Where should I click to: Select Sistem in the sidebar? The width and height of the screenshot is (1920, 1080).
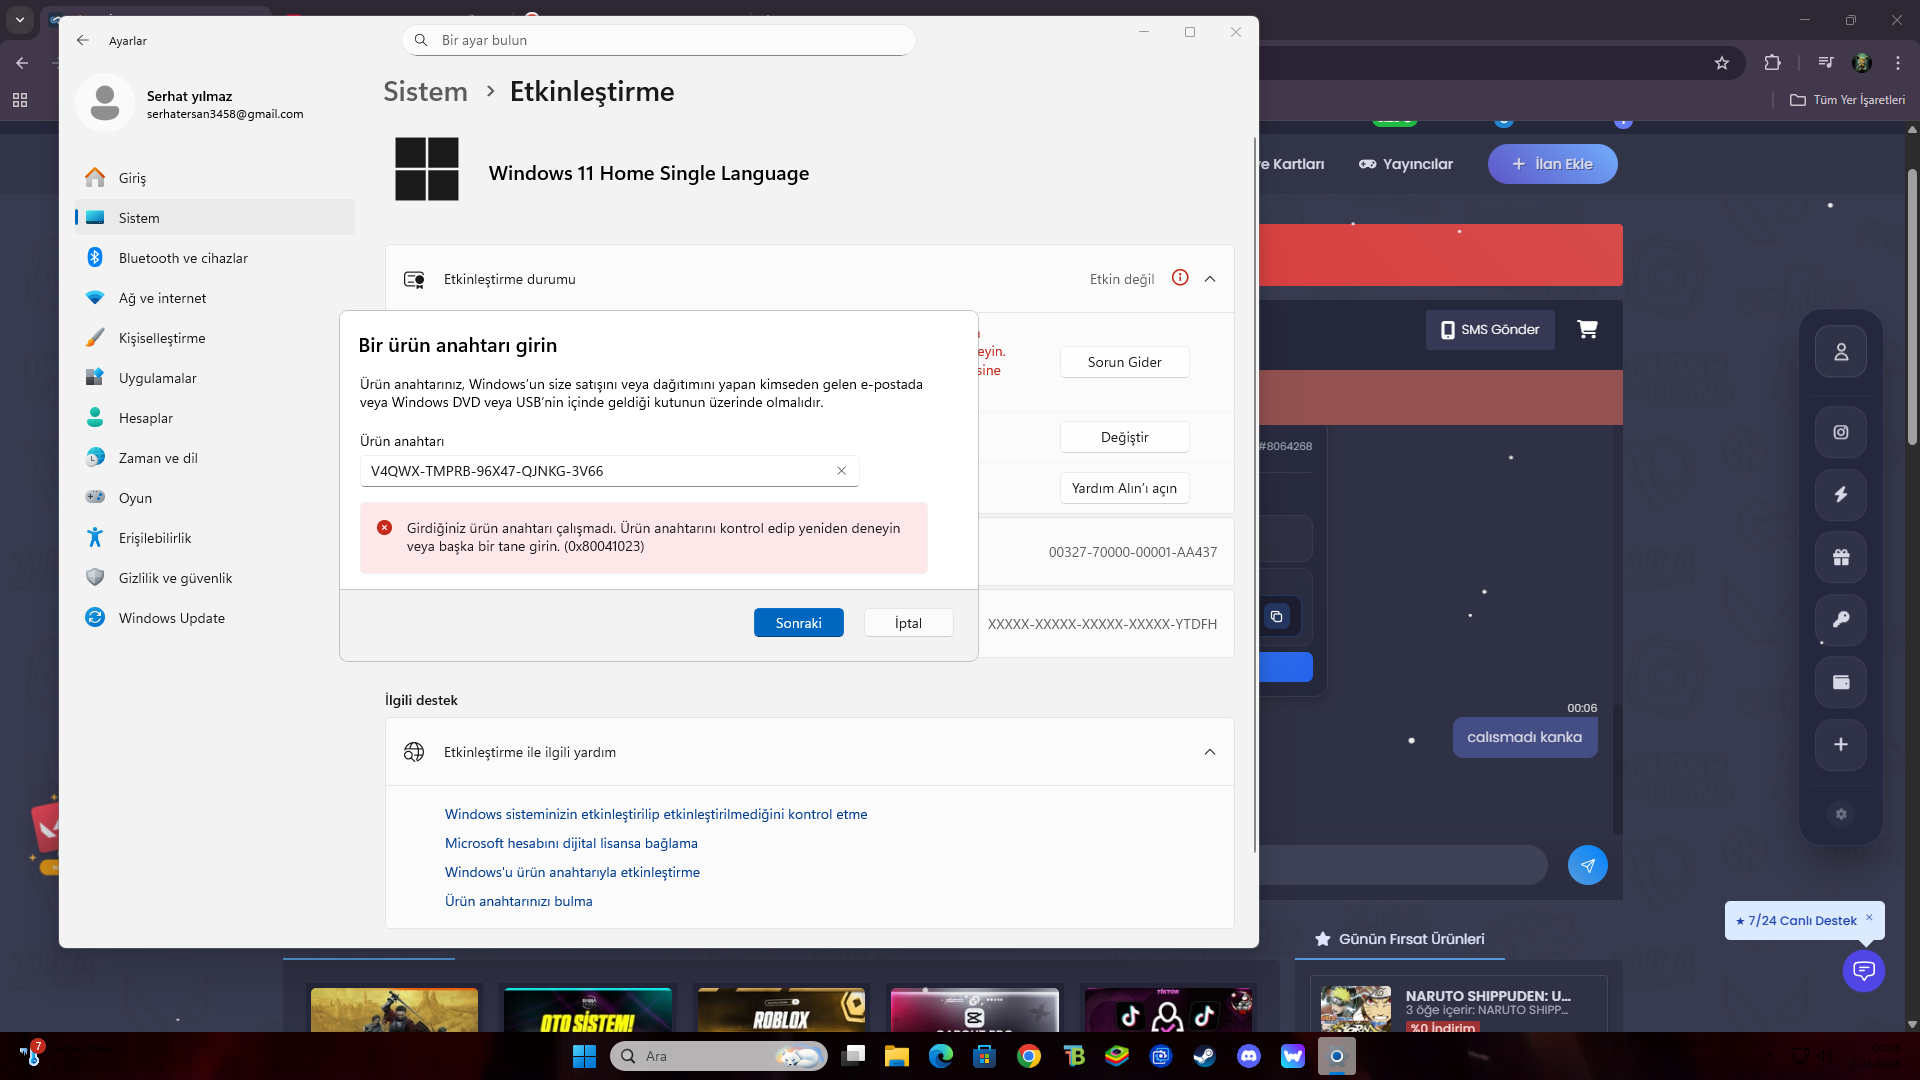215,218
